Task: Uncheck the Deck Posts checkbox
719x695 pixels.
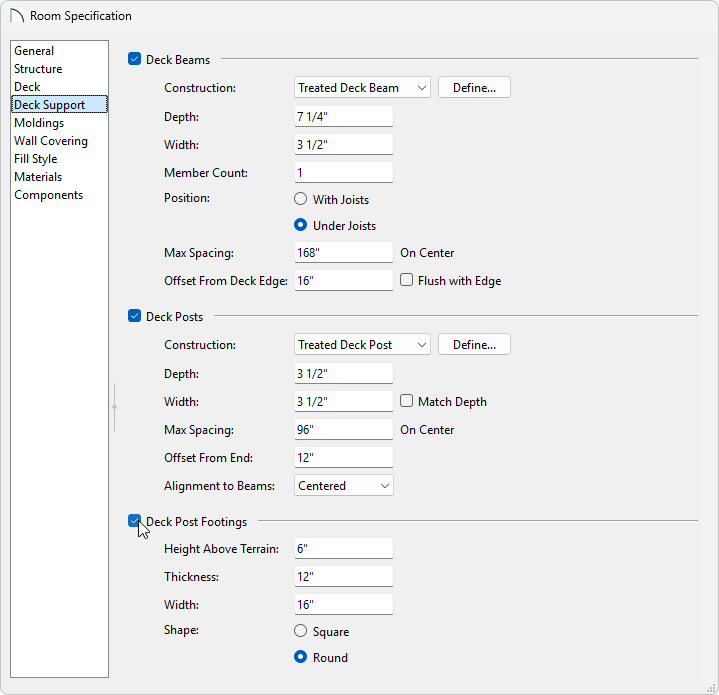Action: 134,316
